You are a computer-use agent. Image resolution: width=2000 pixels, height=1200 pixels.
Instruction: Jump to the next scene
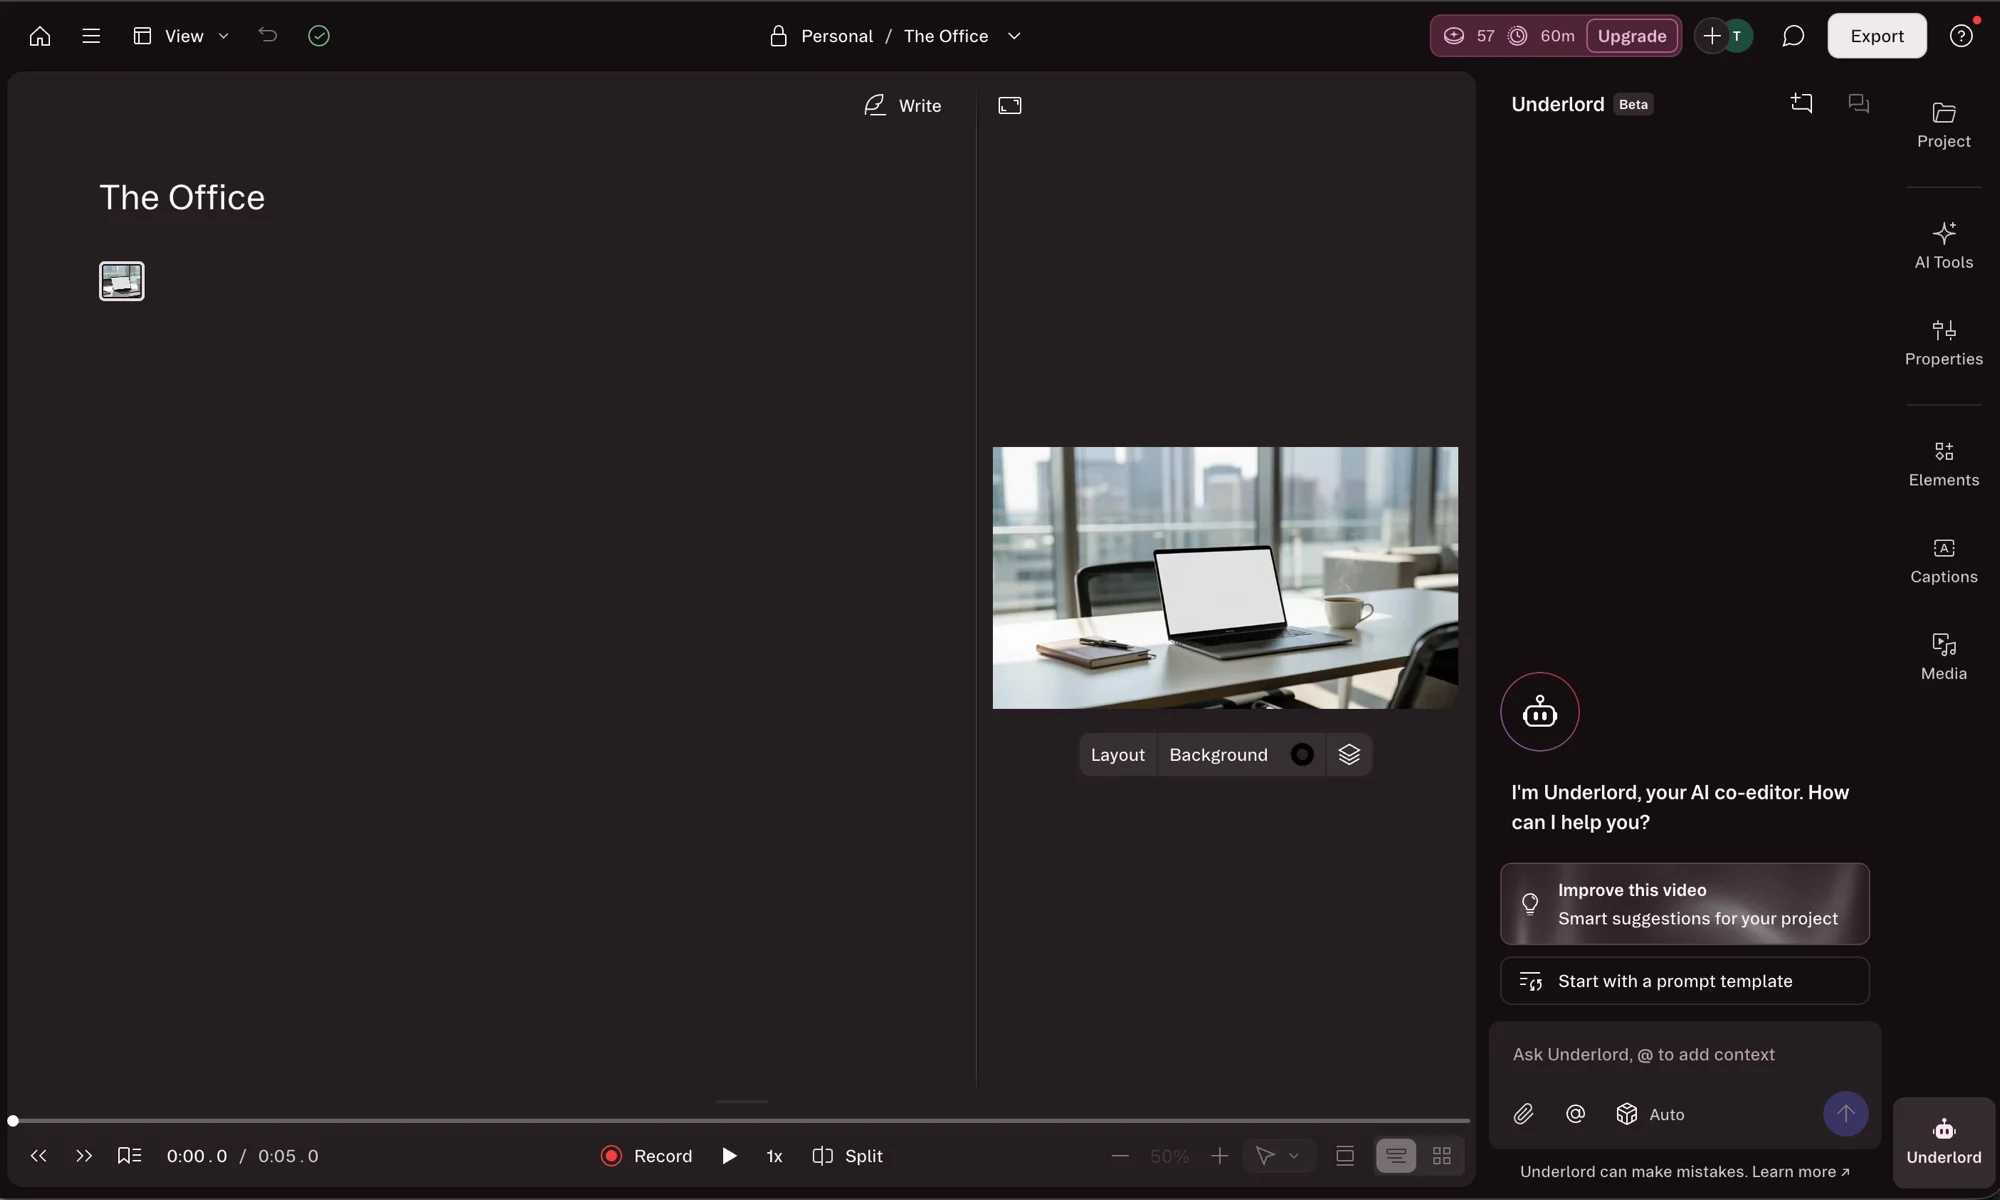click(x=84, y=1156)
